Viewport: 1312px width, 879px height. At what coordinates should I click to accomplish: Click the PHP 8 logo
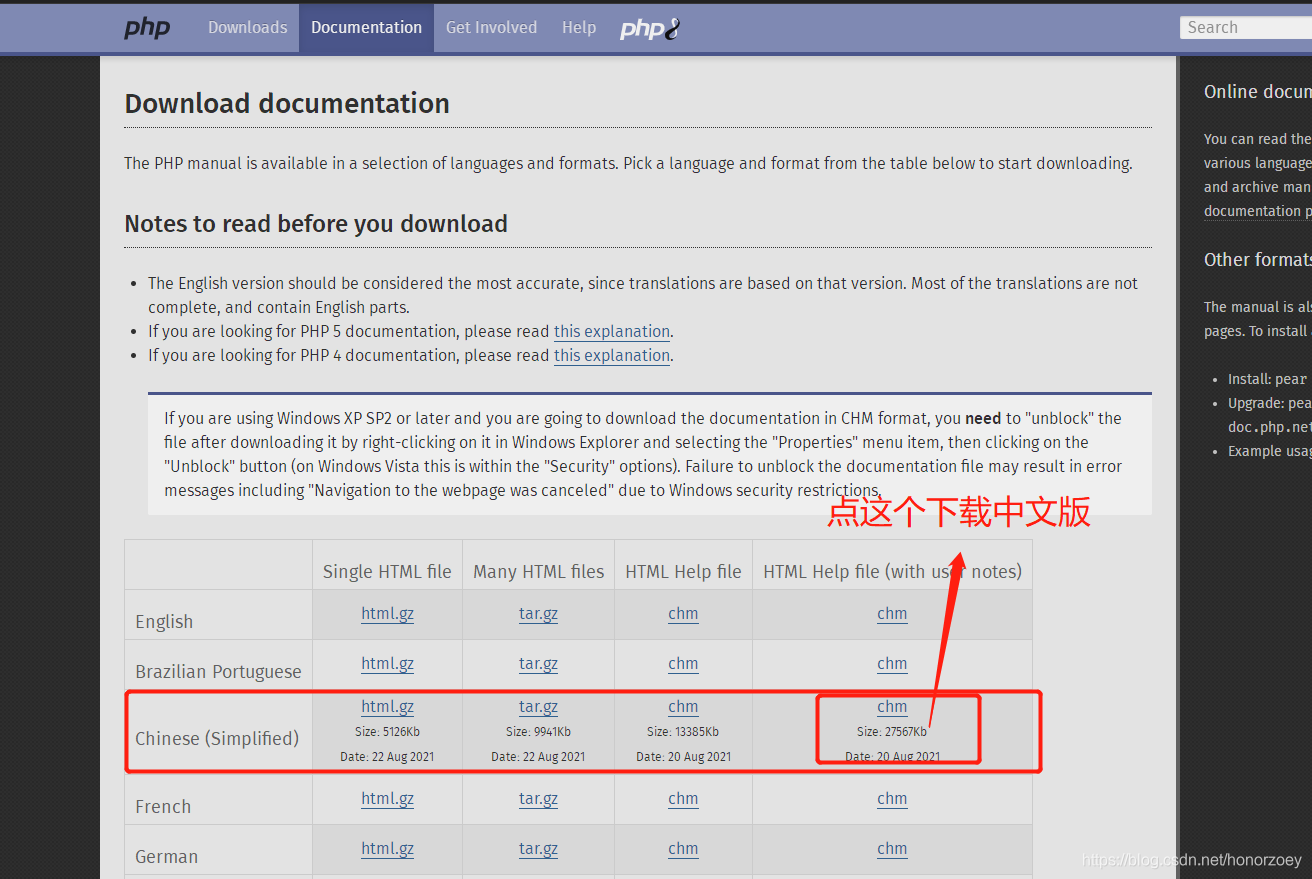650,28
